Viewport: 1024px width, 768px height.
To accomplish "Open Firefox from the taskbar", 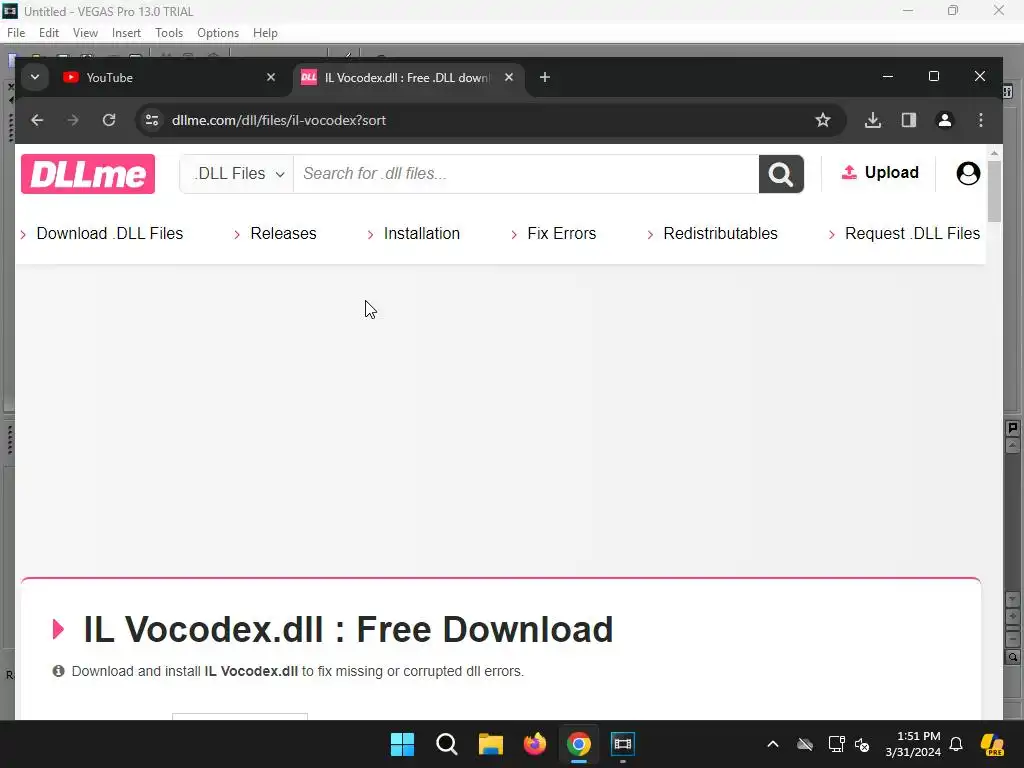I will pyautogui.click(x=535, y=744).
